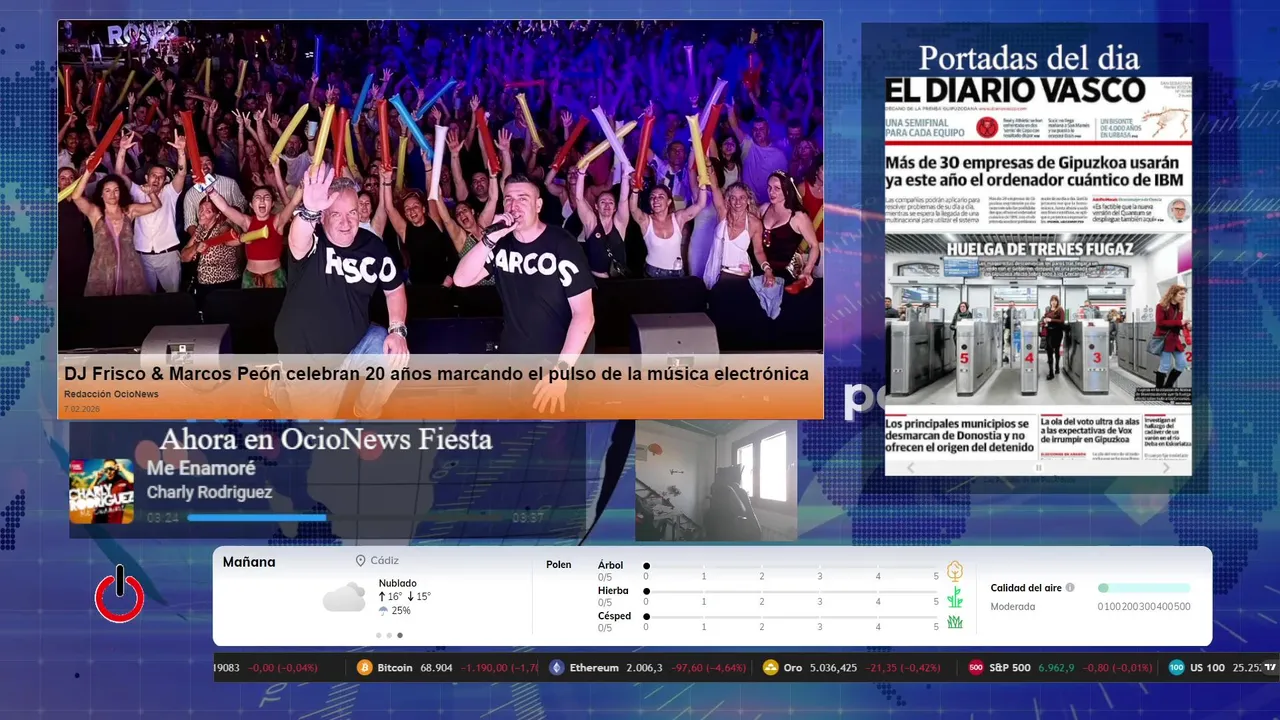The width and height of the screenshot is (1280, 720).
Task: Open the Charly Rodriguez album cover
Action: tap(101, 491)
